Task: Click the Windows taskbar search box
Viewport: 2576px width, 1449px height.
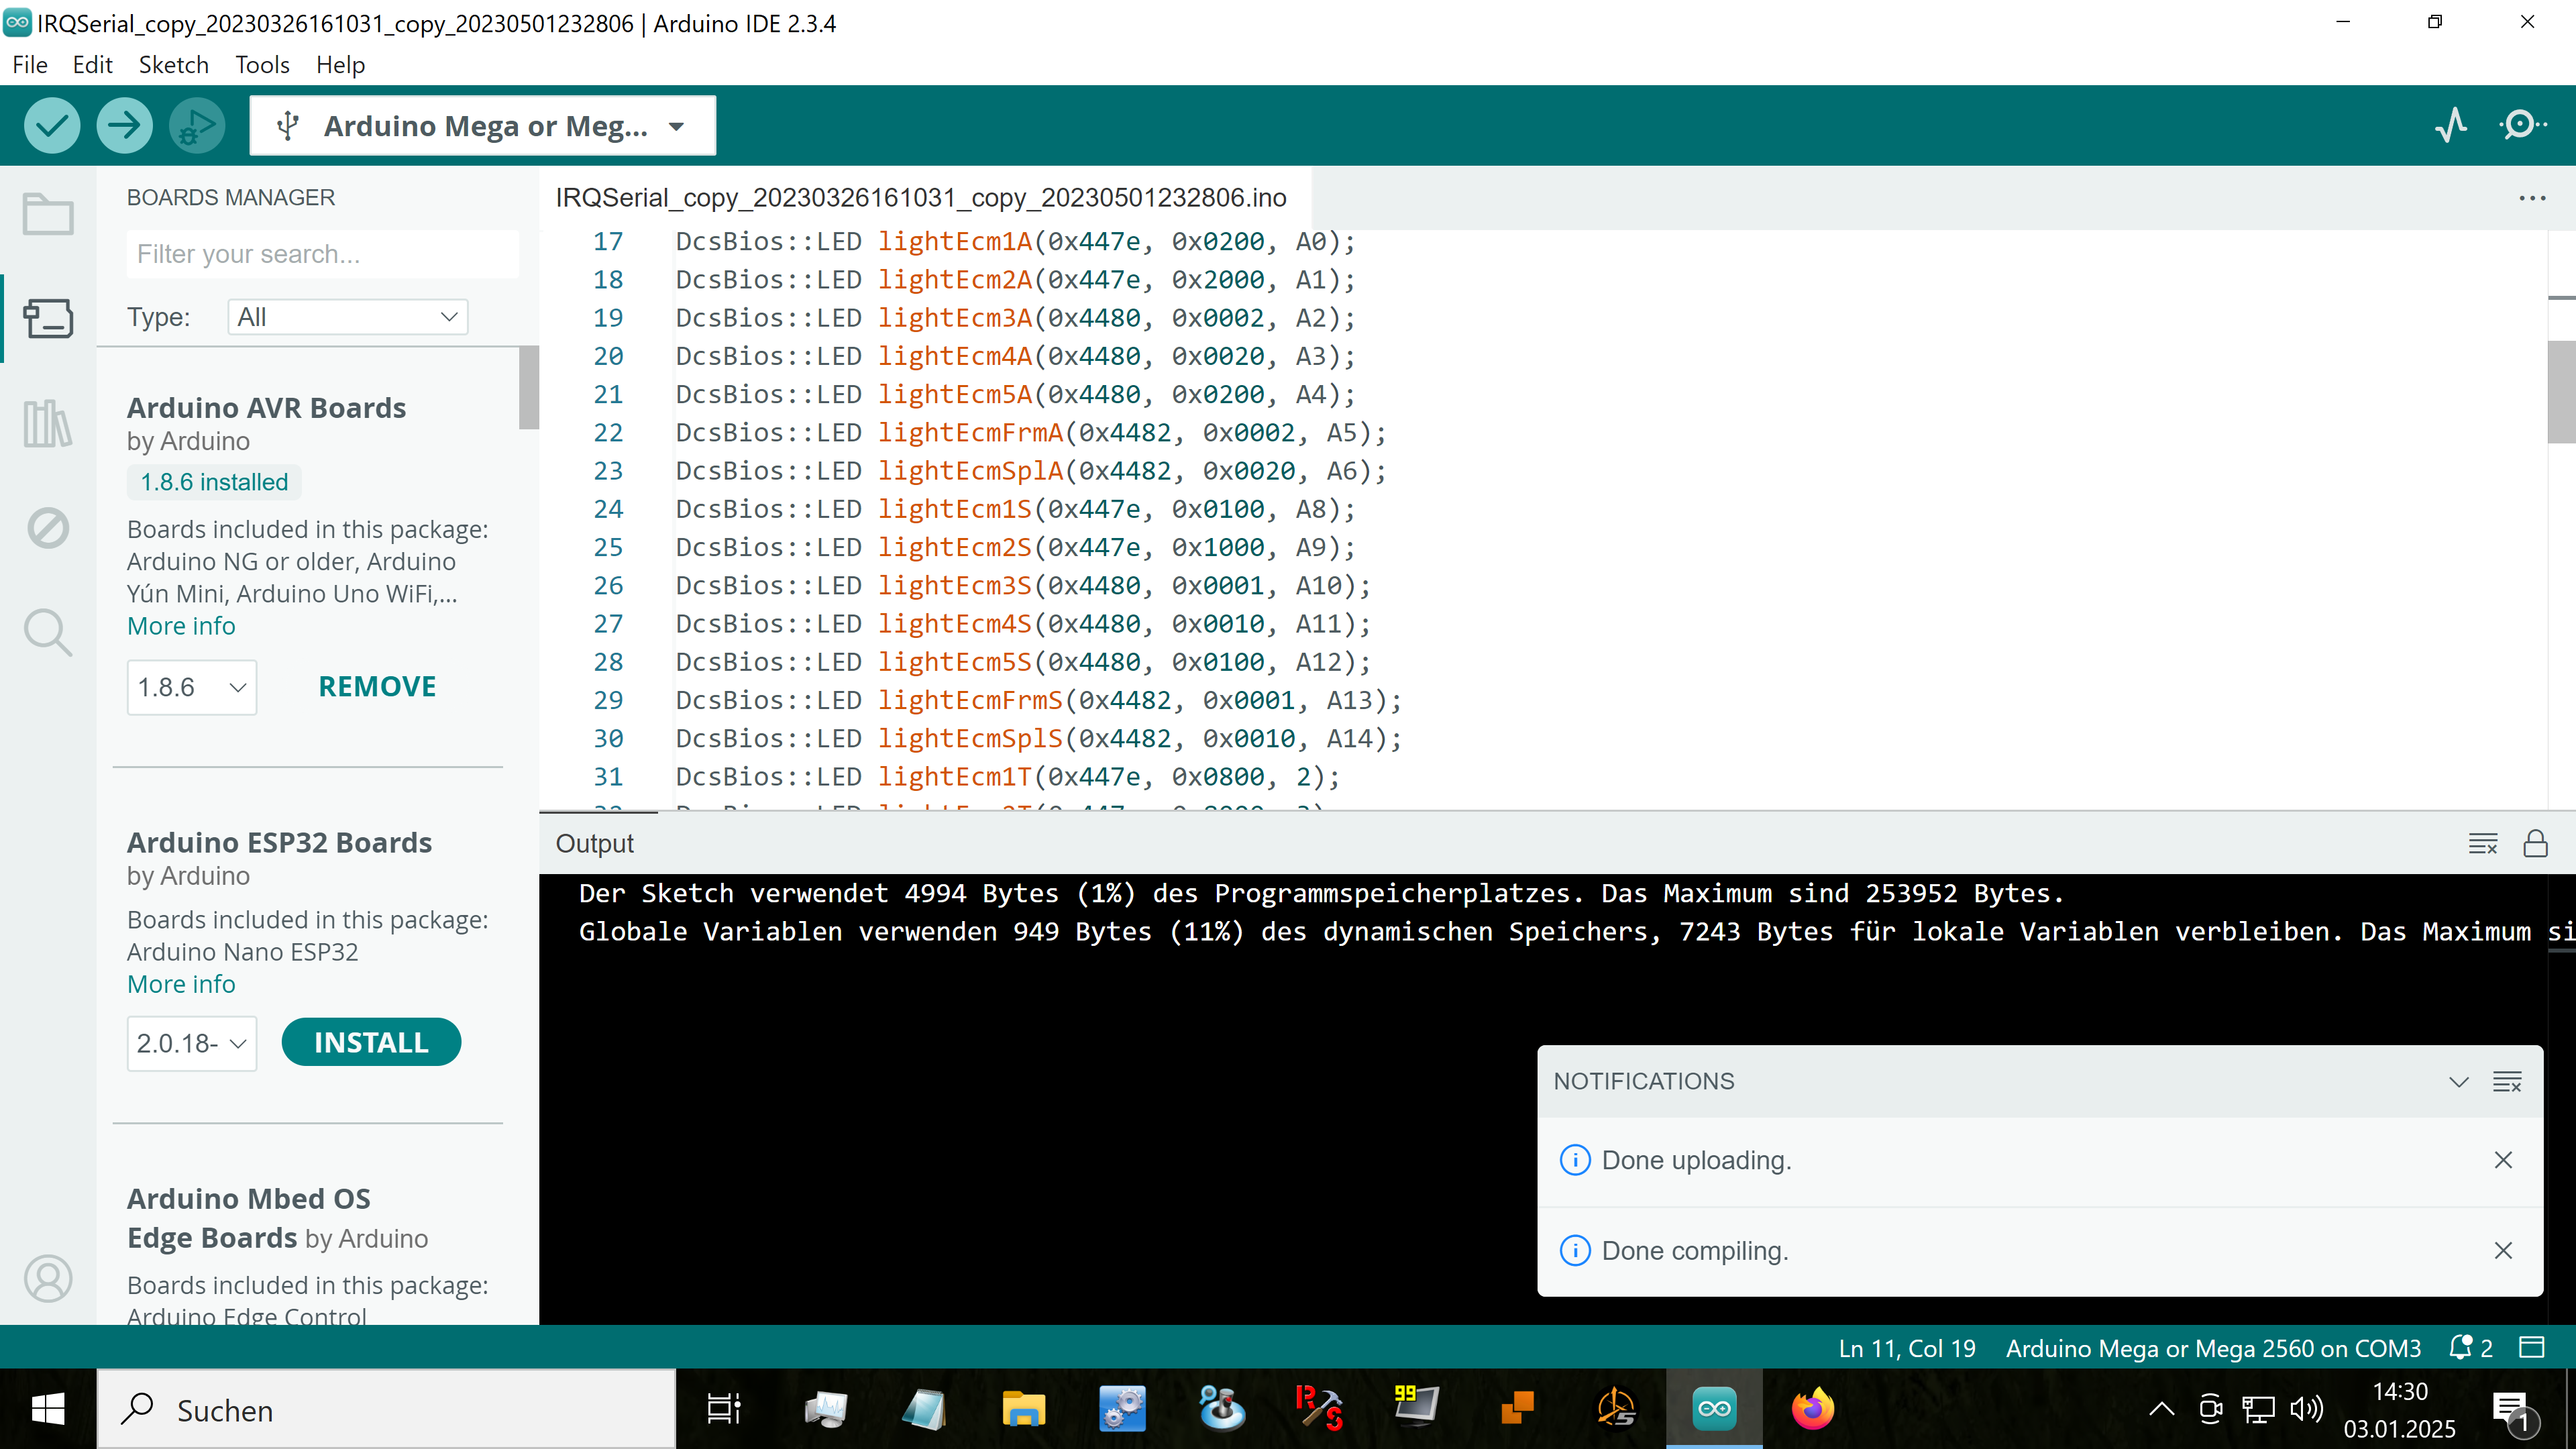Action: 386,1409
